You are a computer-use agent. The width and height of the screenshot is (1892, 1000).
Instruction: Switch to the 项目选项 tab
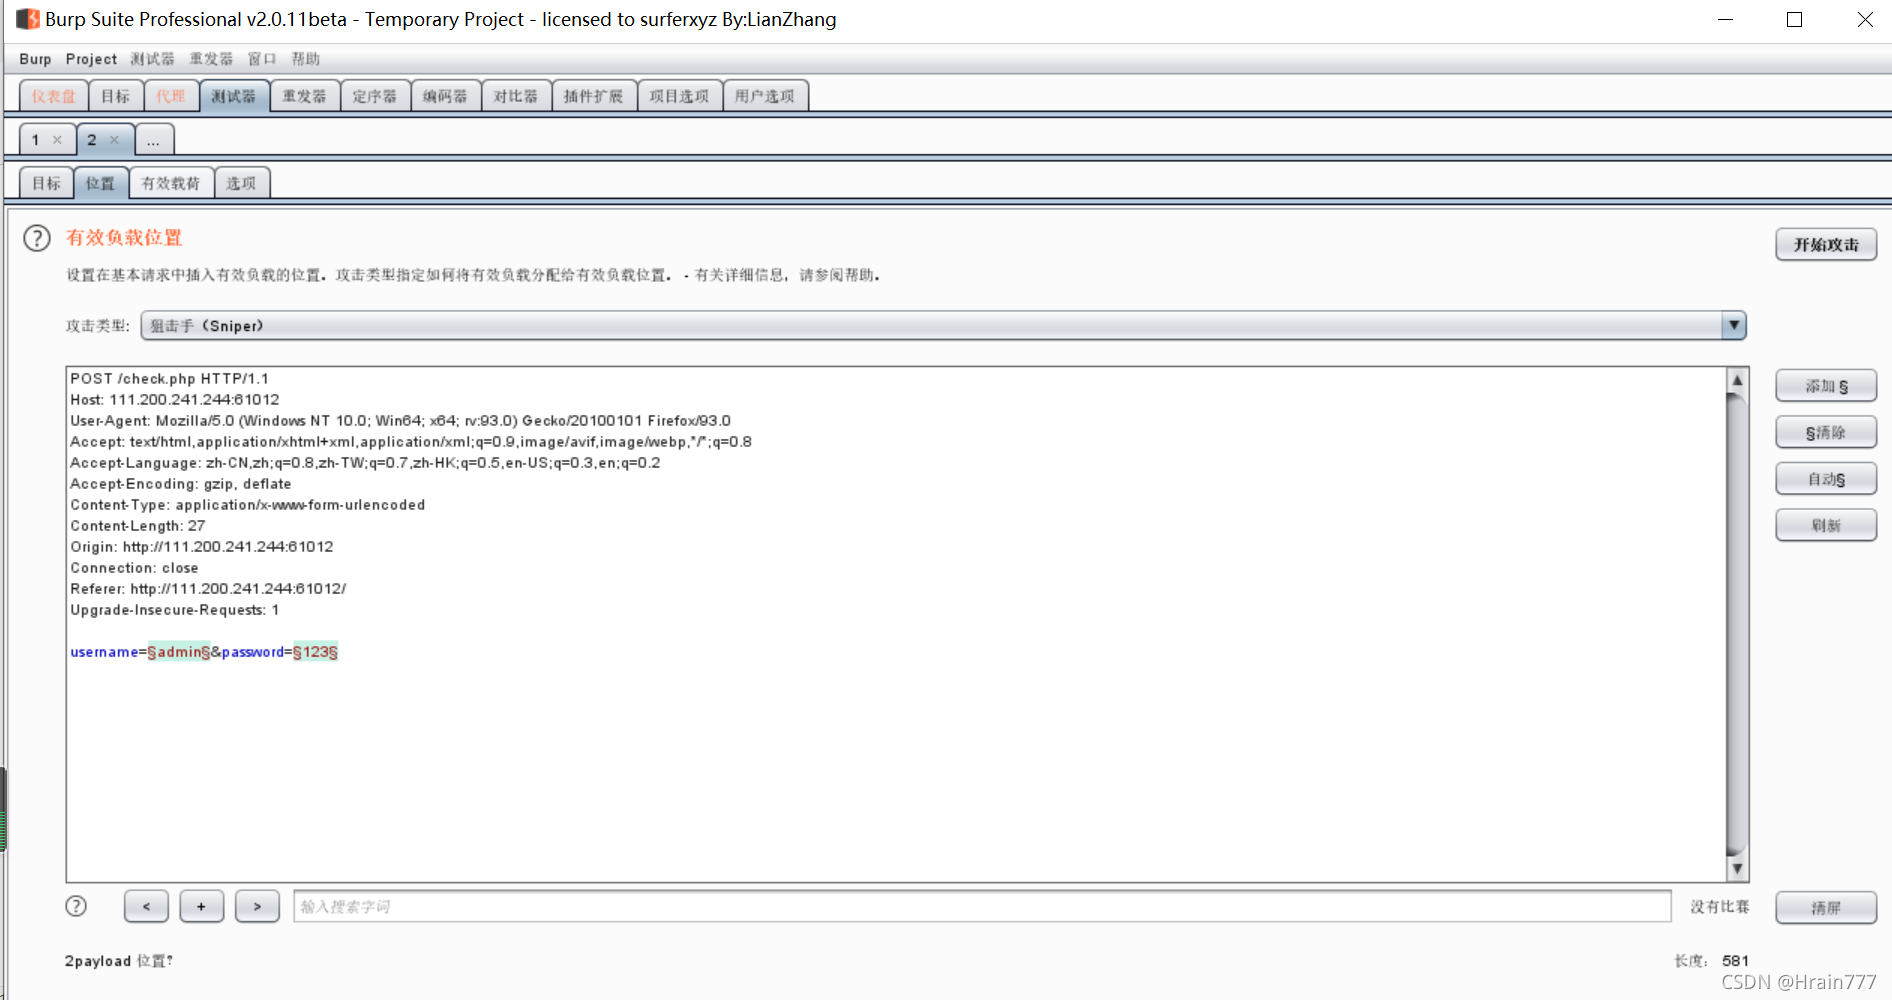click(x=679, y=96)
